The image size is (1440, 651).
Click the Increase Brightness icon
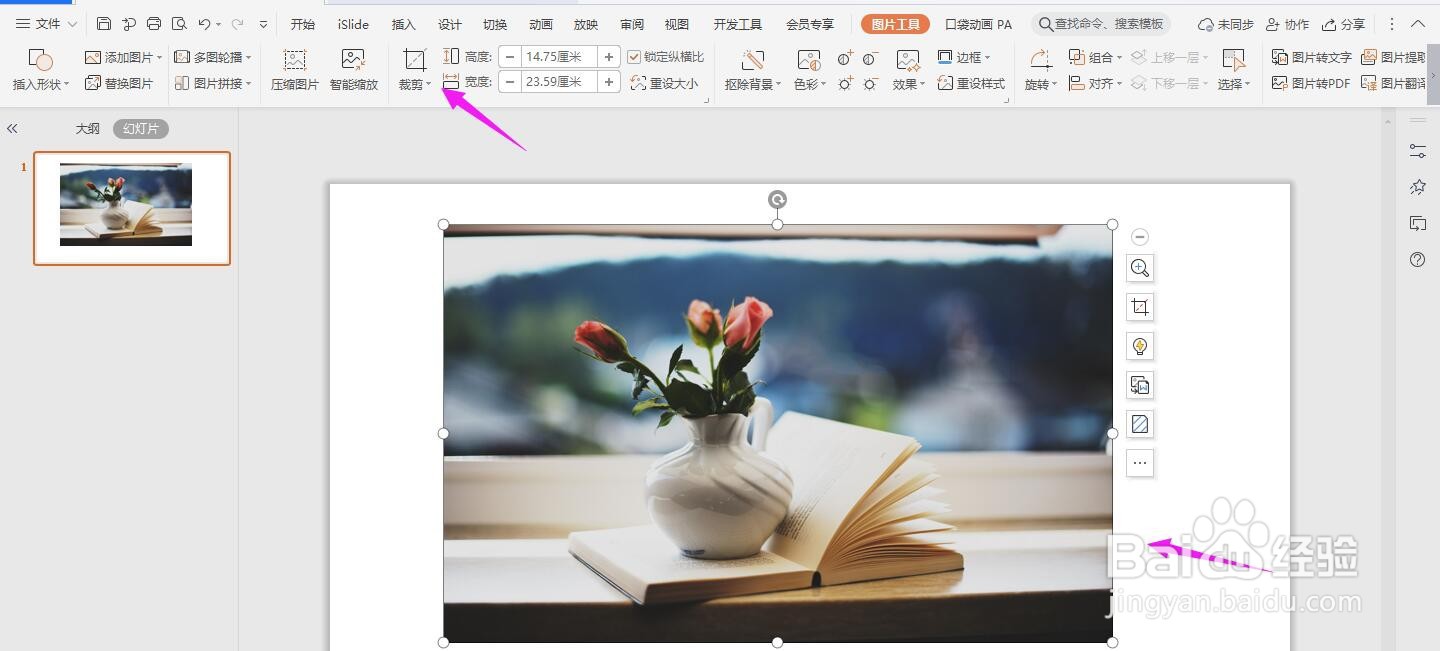[846, 84]
